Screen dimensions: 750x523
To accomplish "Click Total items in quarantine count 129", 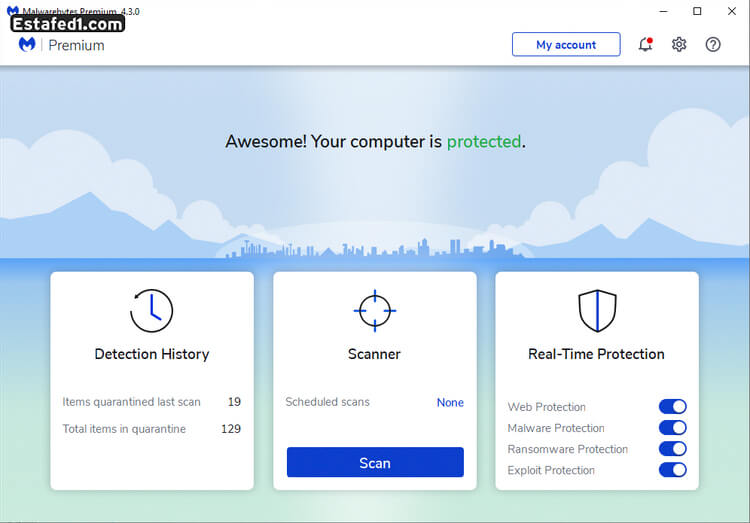I will pyautogui.click(x=231, y=429).
